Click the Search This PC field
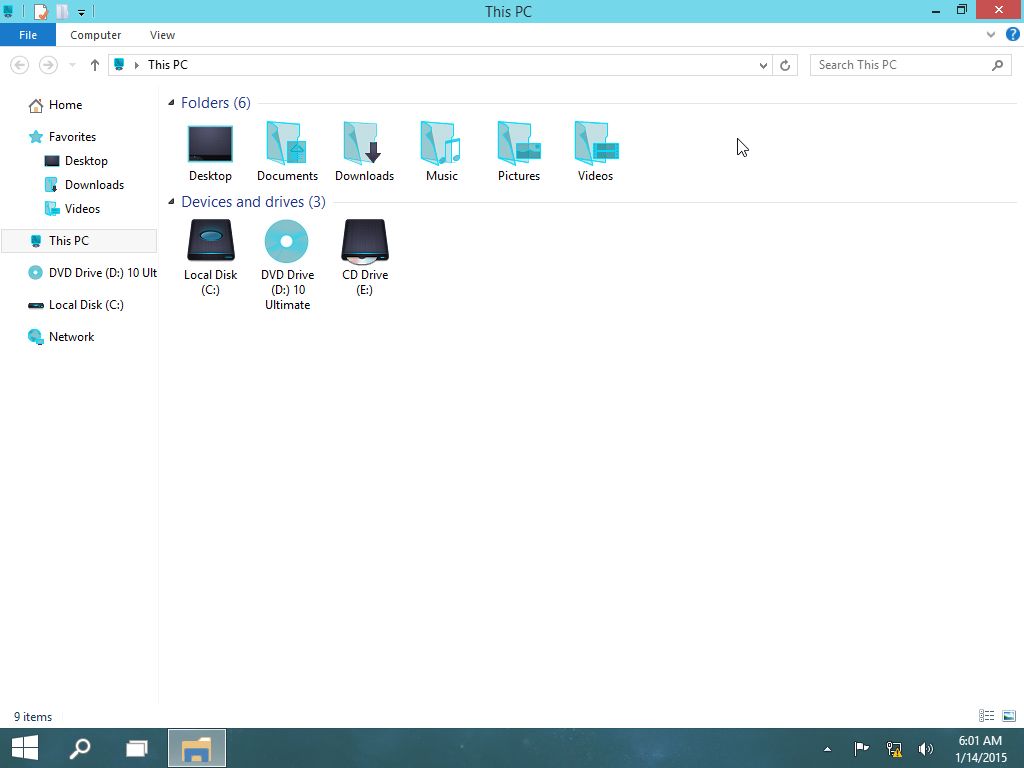The height and width of the screenshot is (768, 1024). click(910, 65)
